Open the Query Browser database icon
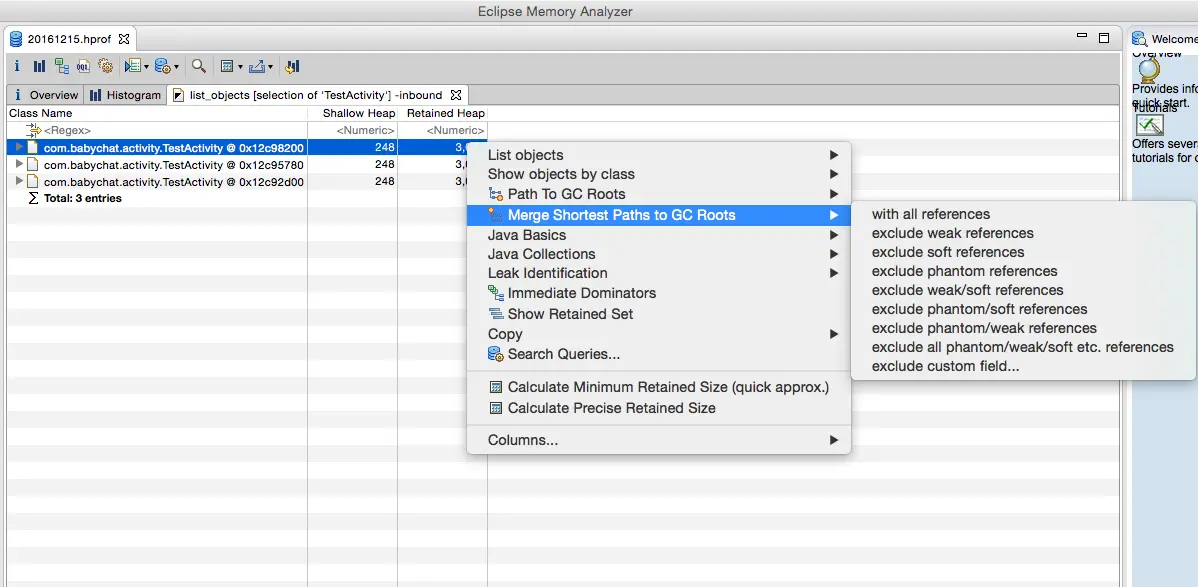The image size is (1198, 587). click(163, 66)
